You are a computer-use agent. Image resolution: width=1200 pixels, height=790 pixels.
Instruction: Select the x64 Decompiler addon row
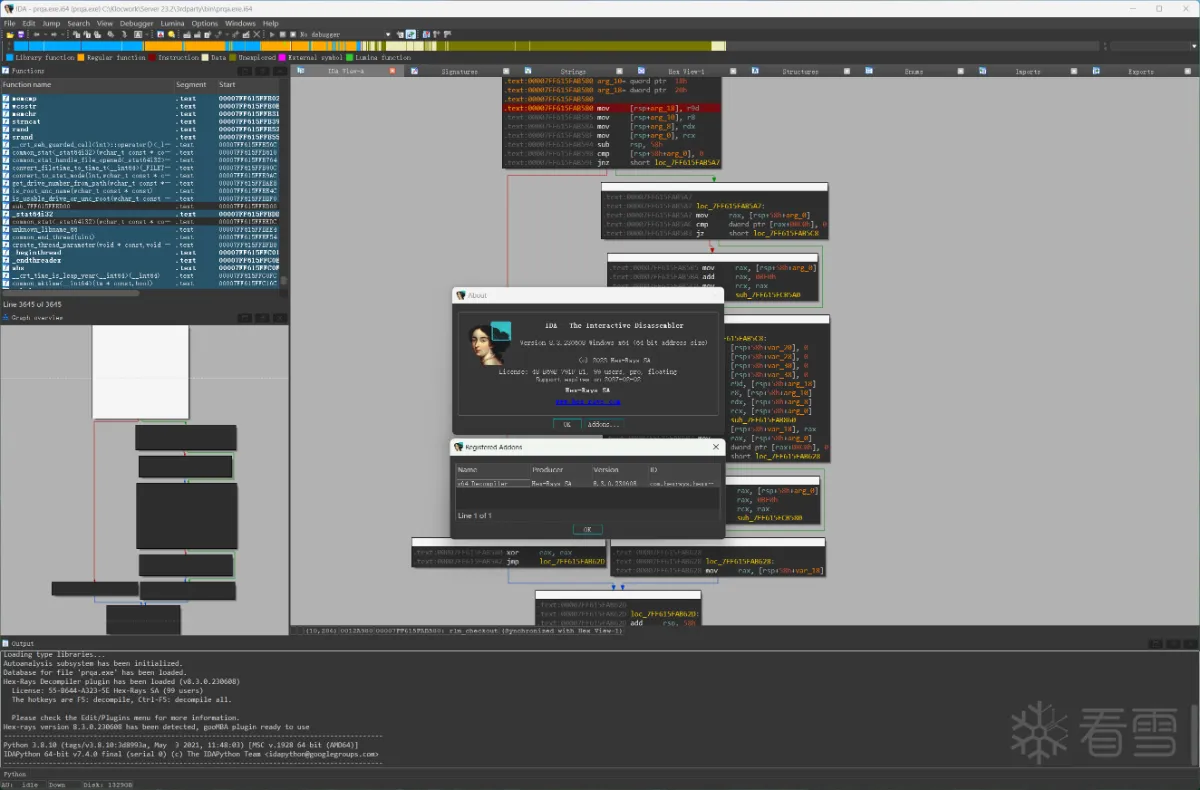coord(587,483)
